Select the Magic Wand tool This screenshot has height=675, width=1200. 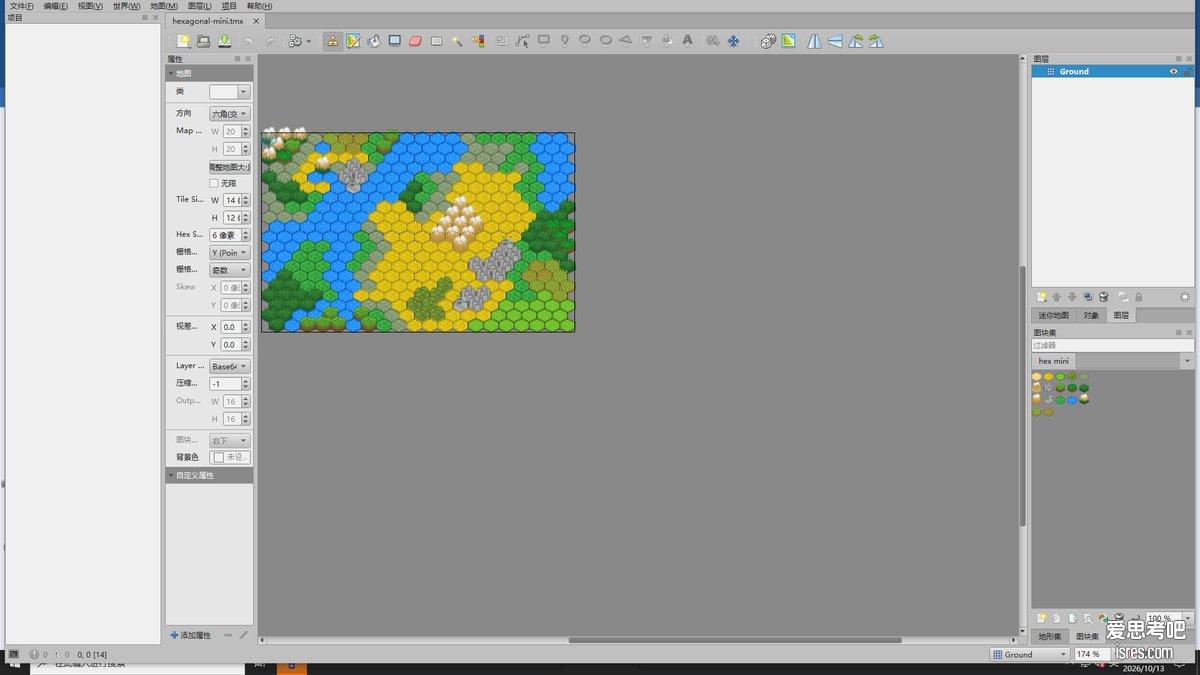457,41
